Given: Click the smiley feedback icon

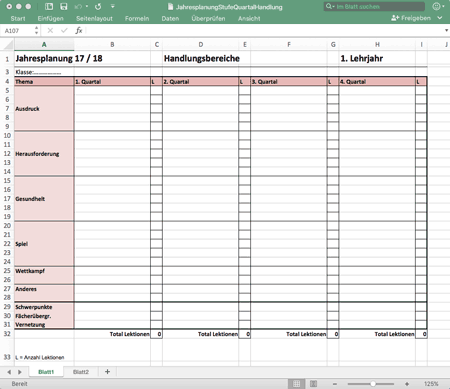Looking at the screenshot, I should pyautogui.click(x=436, y=6).
